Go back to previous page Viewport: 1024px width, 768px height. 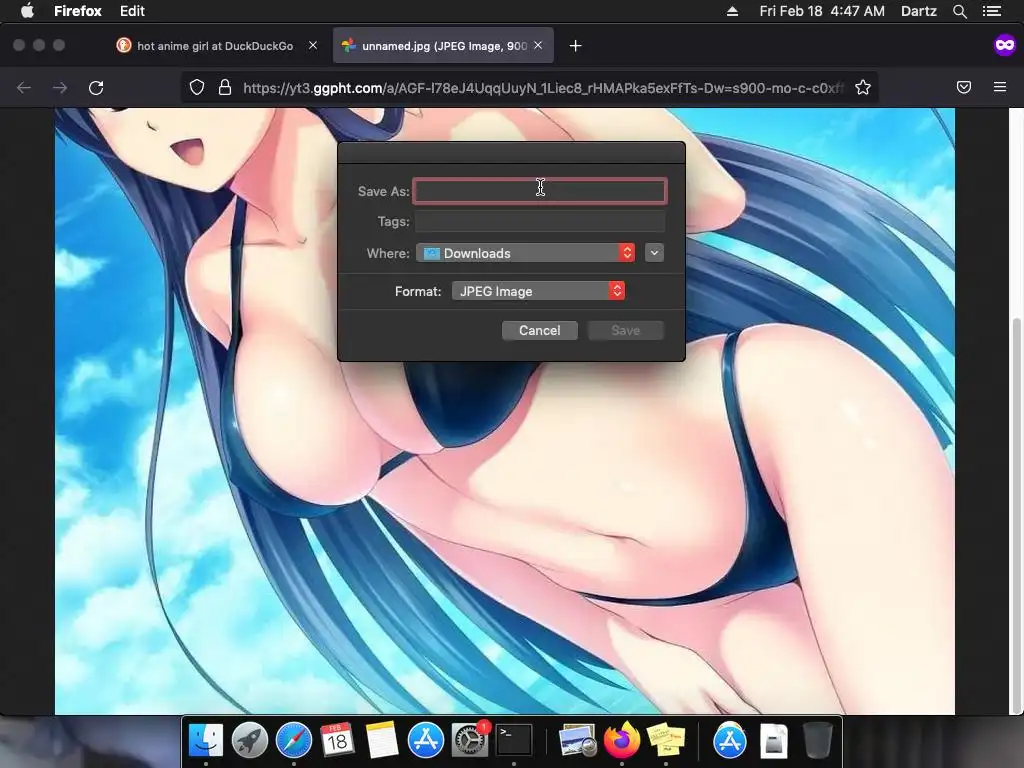pyautogui.click(x=24, y=88)
